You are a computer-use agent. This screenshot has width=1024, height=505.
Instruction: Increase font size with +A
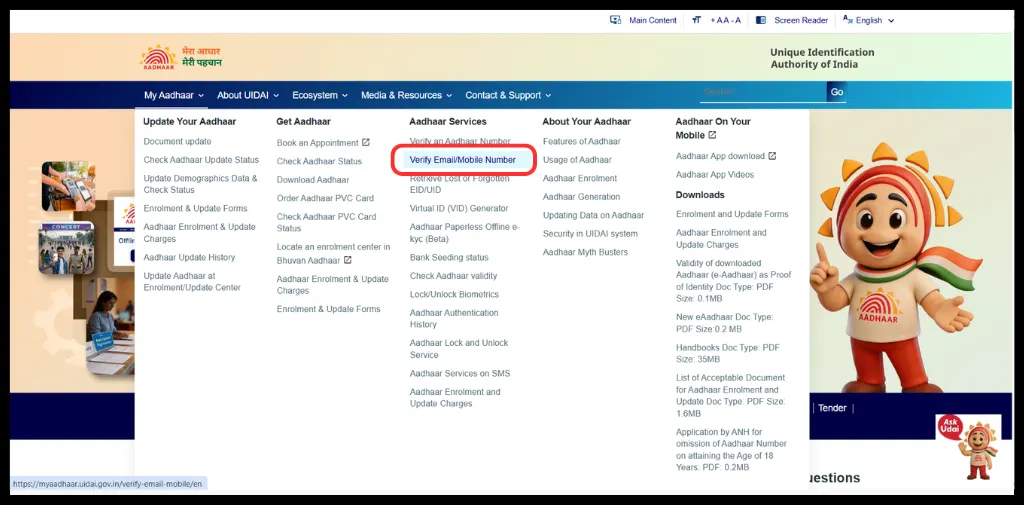pyautogui.click(x=718, y=20)
